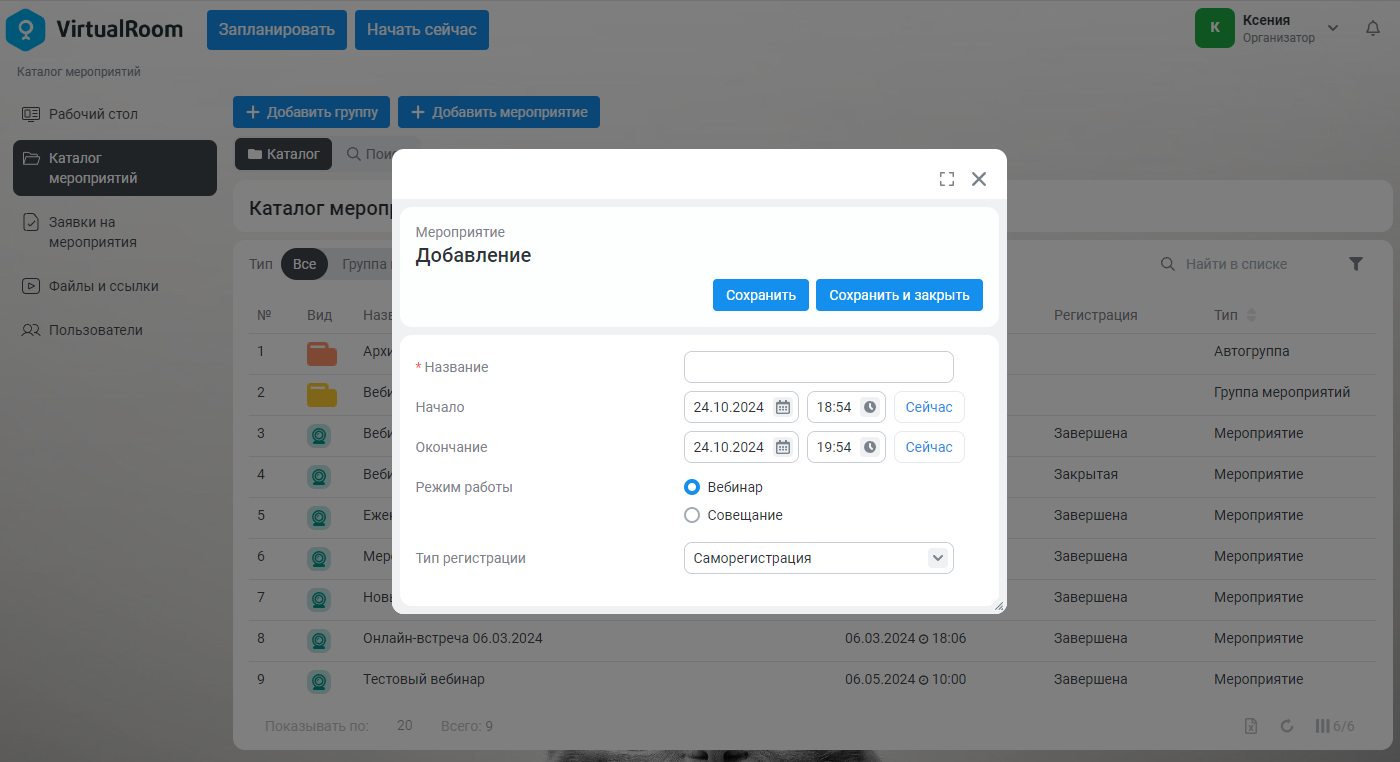
Task: Close the event creation dialog
Action: click(979, 179)
